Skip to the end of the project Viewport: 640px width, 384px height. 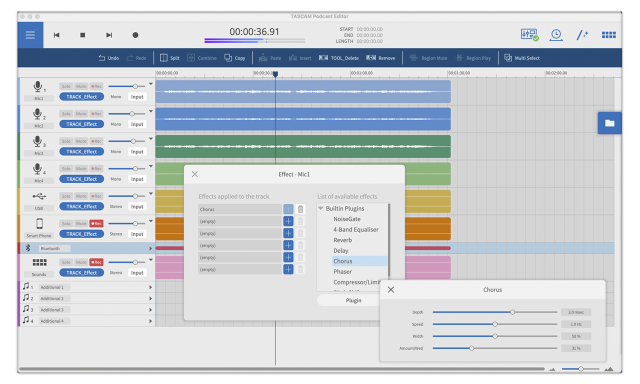(109, 35)
